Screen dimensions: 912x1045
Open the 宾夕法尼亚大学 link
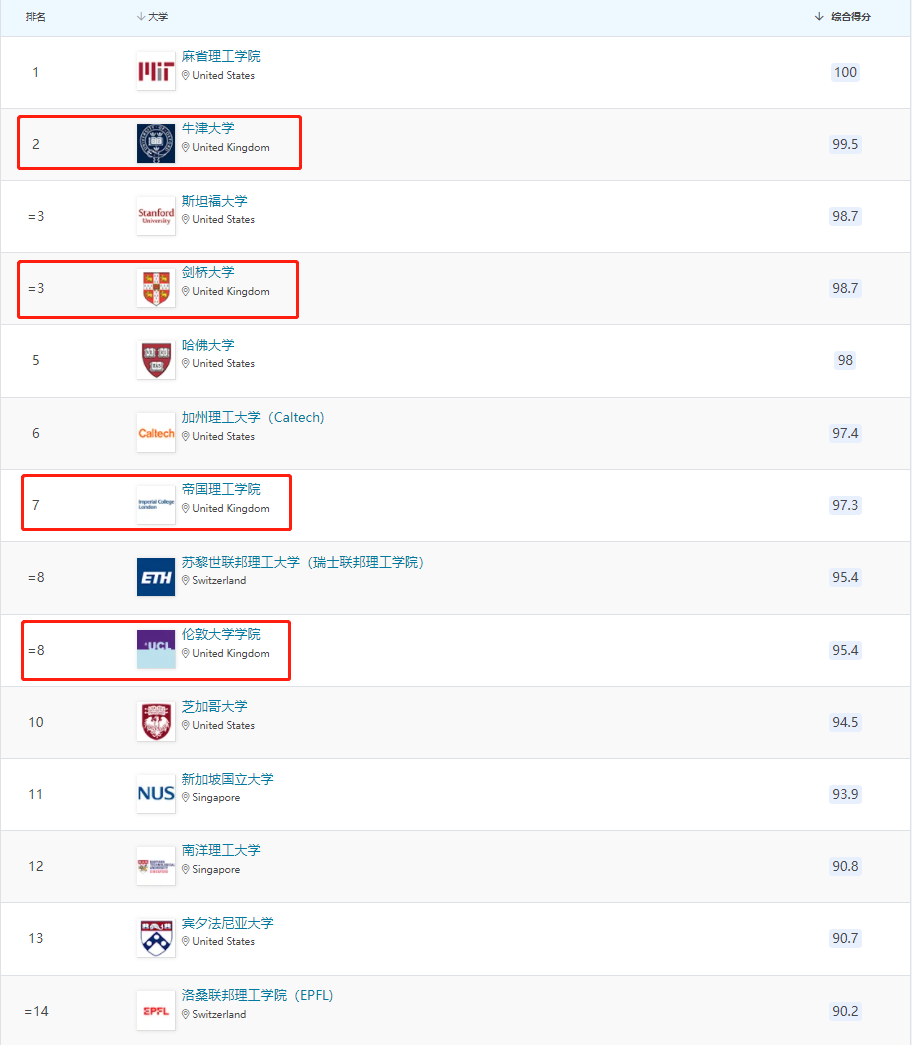(x=227, y=923)
